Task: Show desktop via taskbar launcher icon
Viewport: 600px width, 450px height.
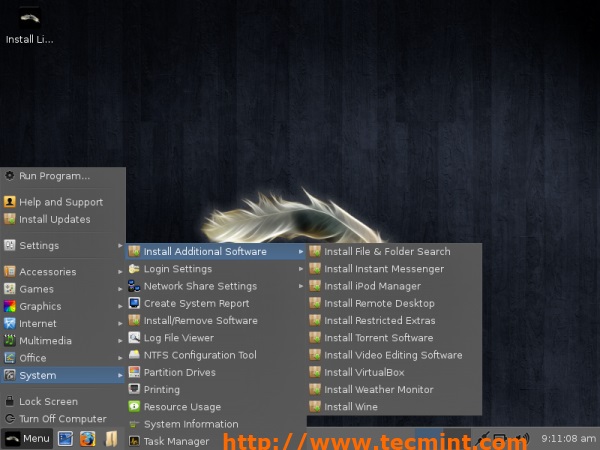Action: pos(65,439)
